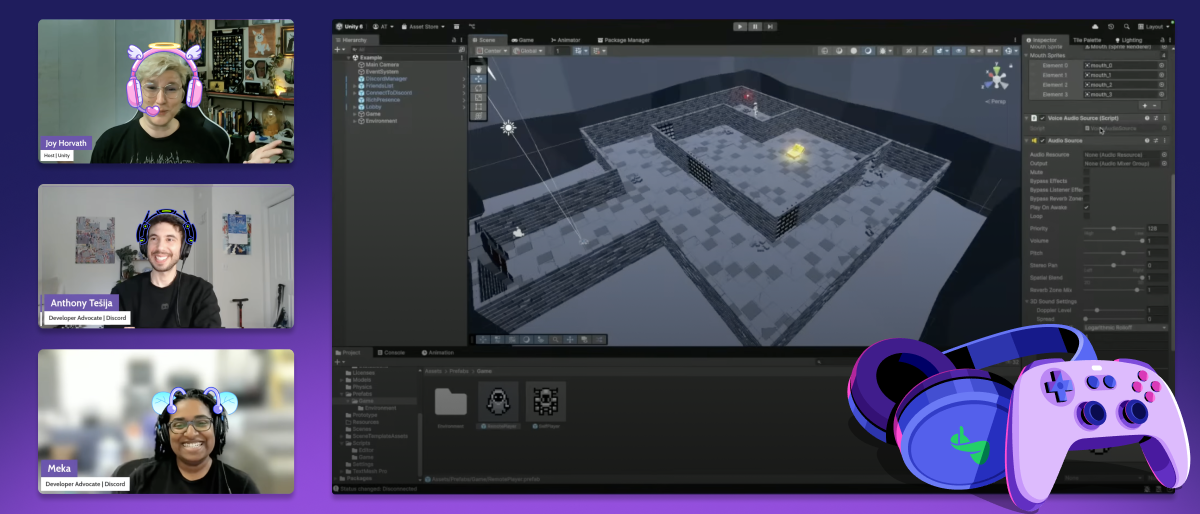
Task: Select the RemotePlayer prefab thumbnail
Action: coord(498,401)
